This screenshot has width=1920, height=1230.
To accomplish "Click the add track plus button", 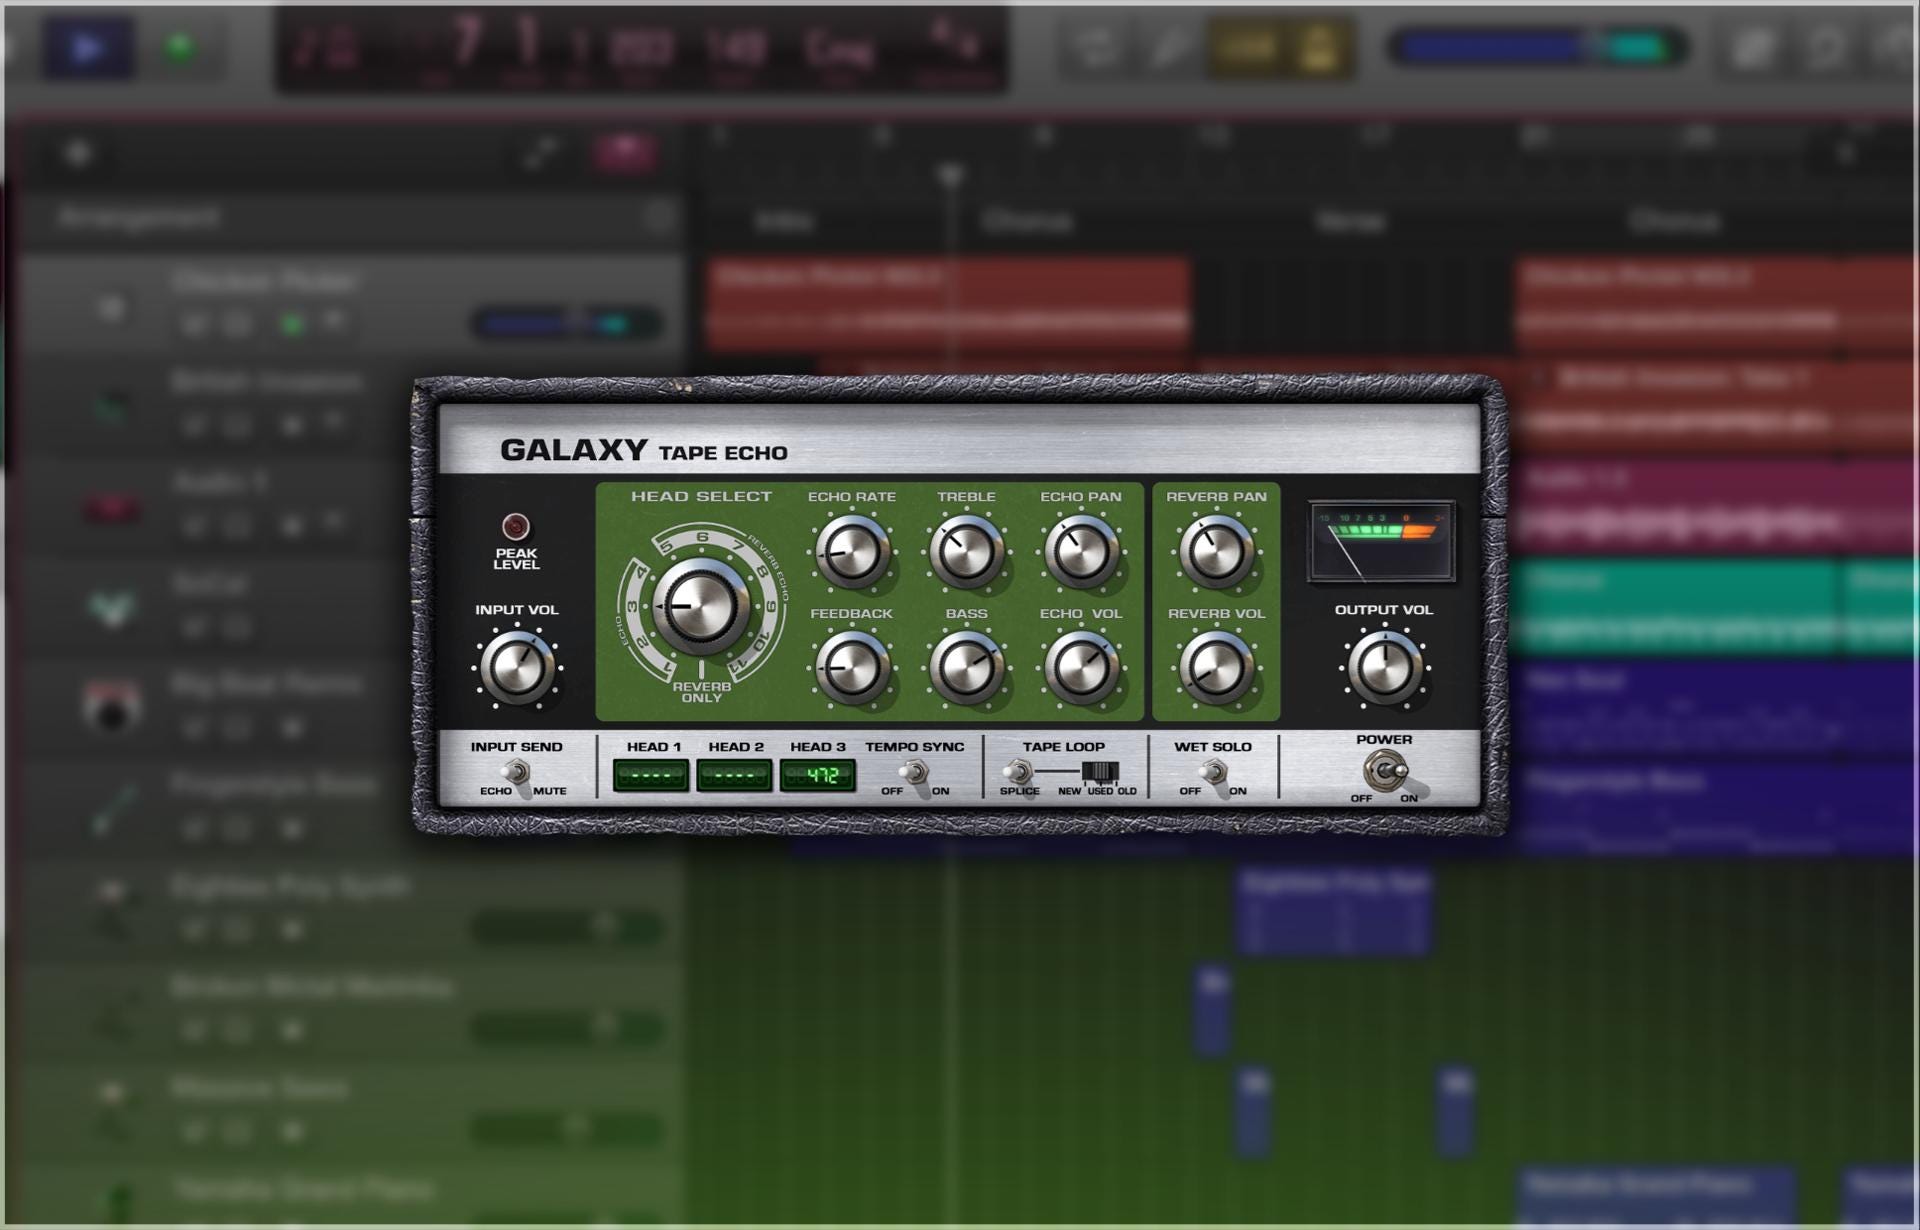I will click(78, 153).
